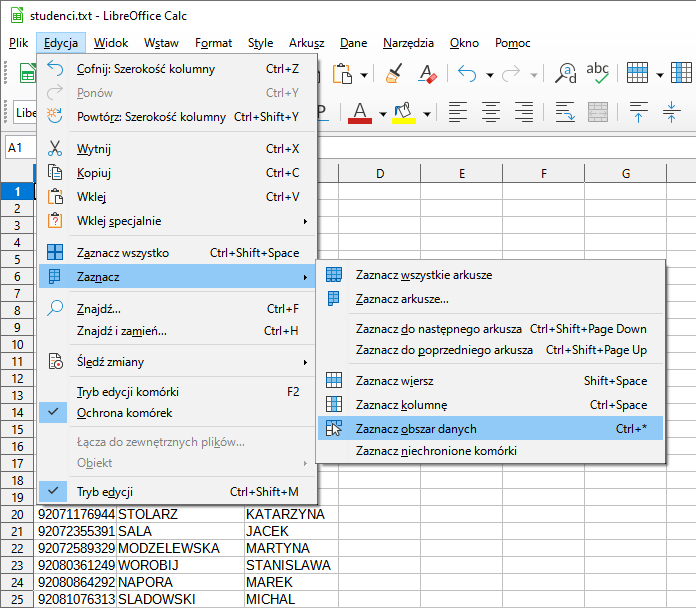Choose Cofnij: Szerokość kolumny entry
Screen dimensions: 696x608
178,69
